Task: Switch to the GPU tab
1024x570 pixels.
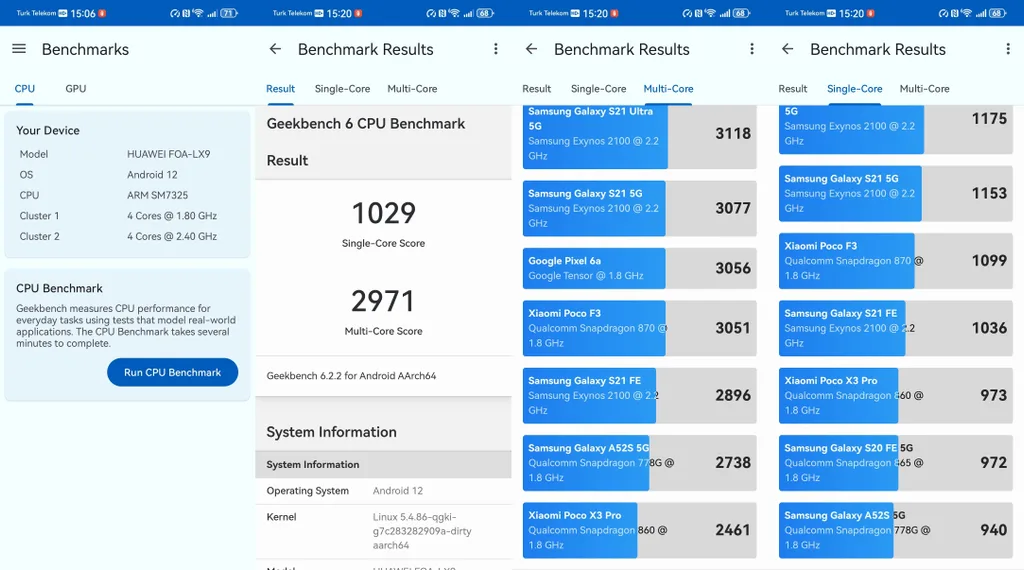Action: pos(76,89)
